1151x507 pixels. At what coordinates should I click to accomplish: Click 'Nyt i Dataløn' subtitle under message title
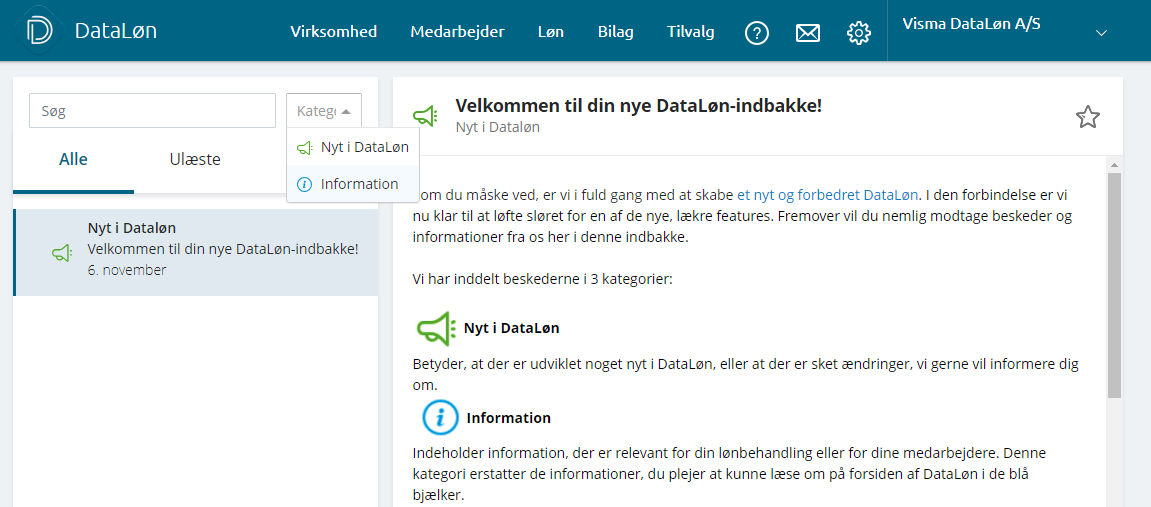point(498,127)
